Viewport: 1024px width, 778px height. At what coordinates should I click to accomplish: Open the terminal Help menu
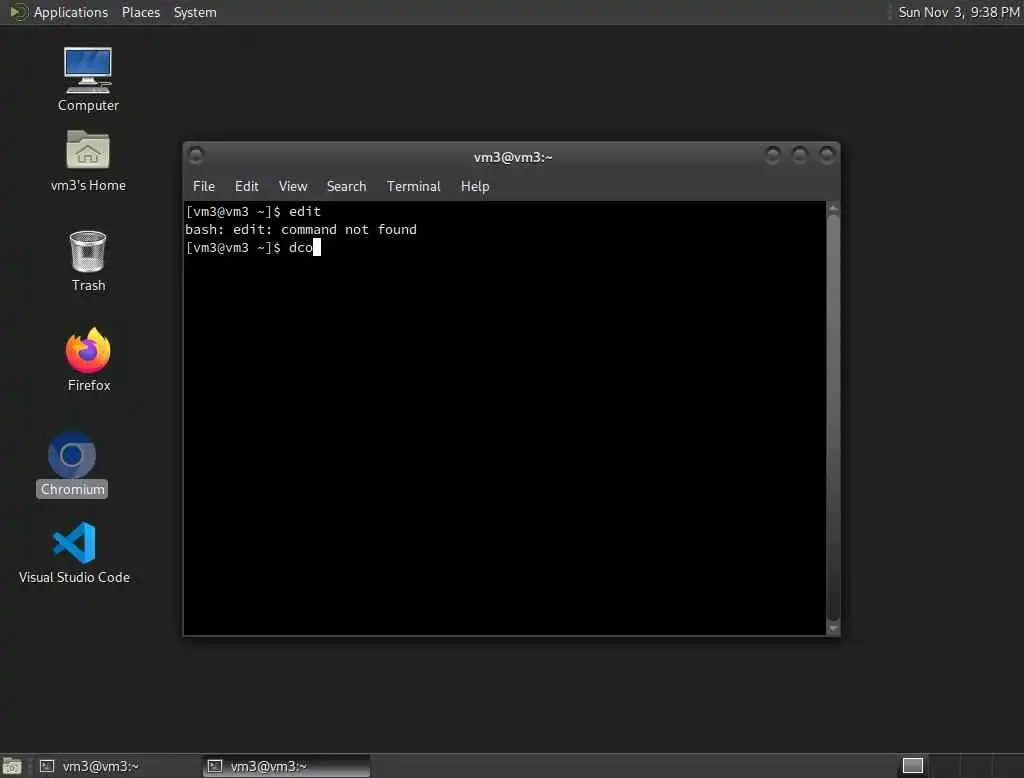tap(475, 186)
